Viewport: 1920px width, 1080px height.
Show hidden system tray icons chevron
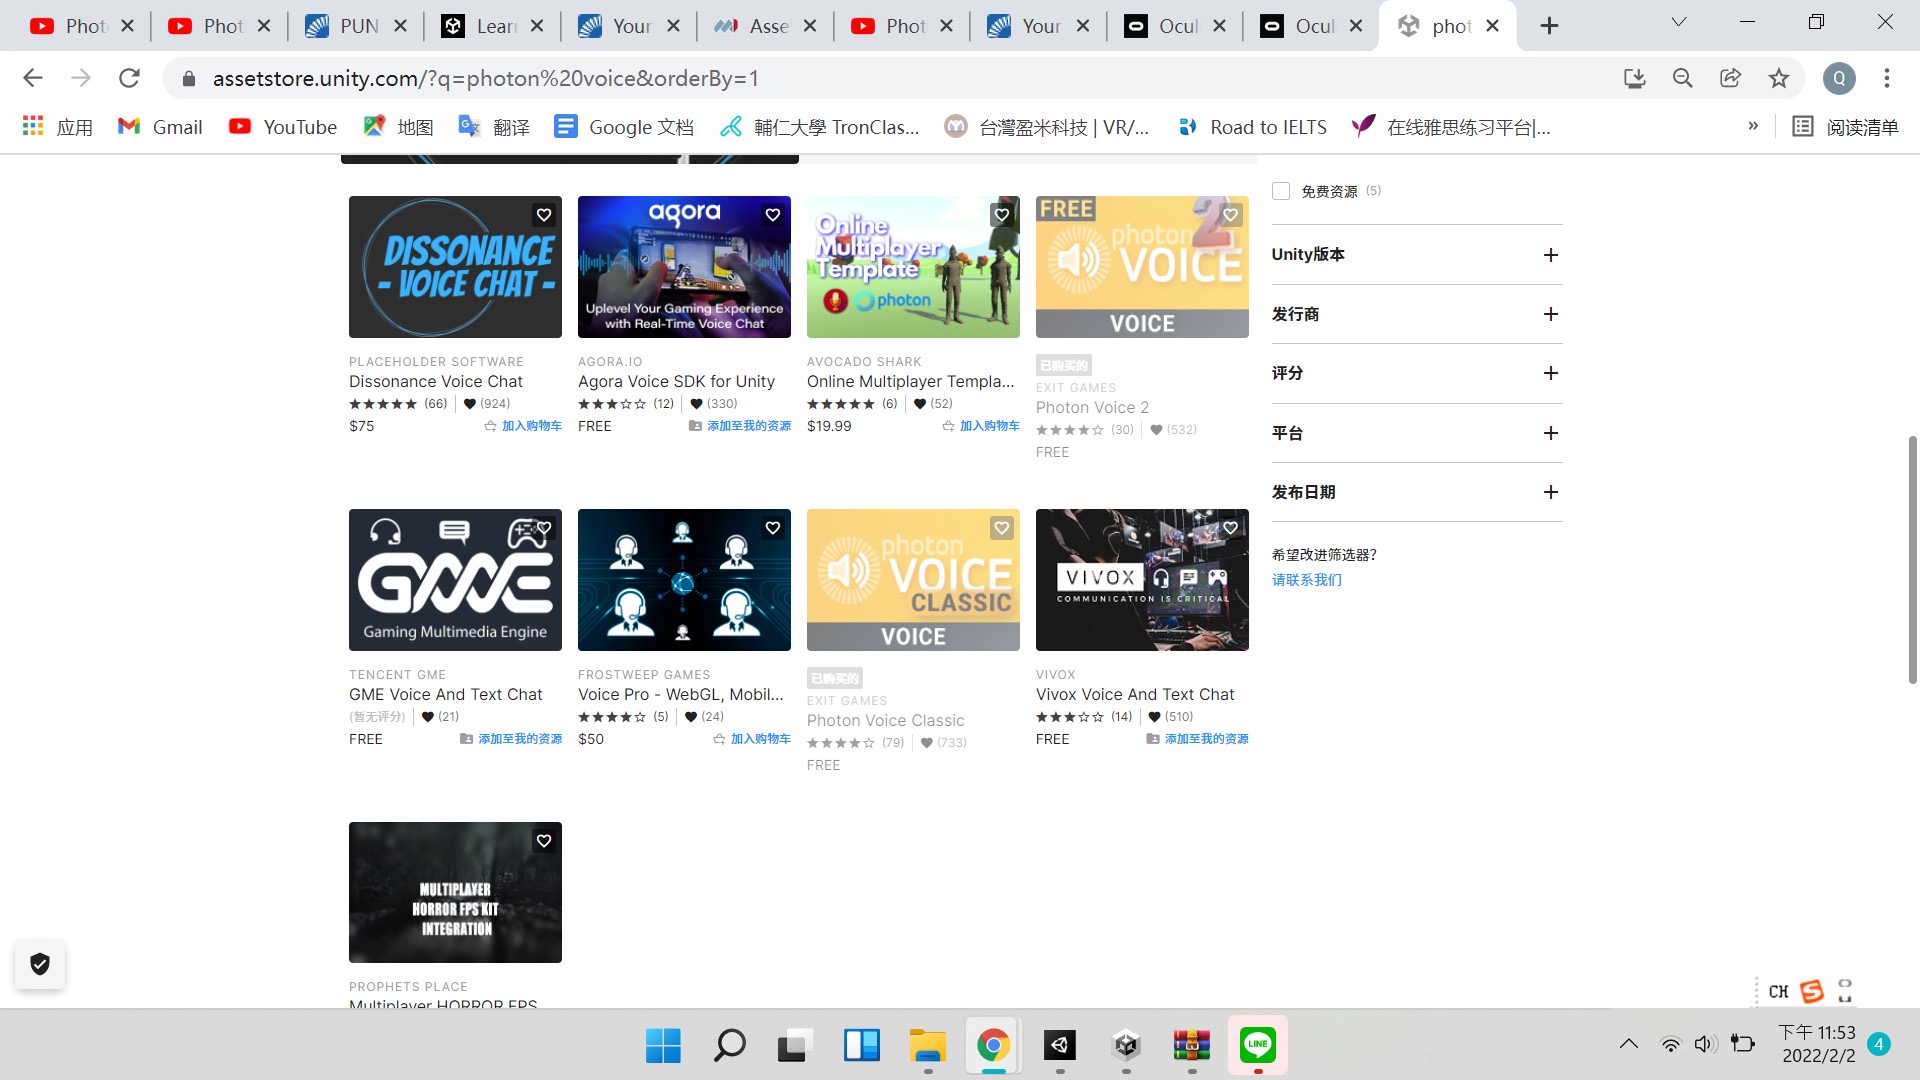(x=1629, y=1044)
